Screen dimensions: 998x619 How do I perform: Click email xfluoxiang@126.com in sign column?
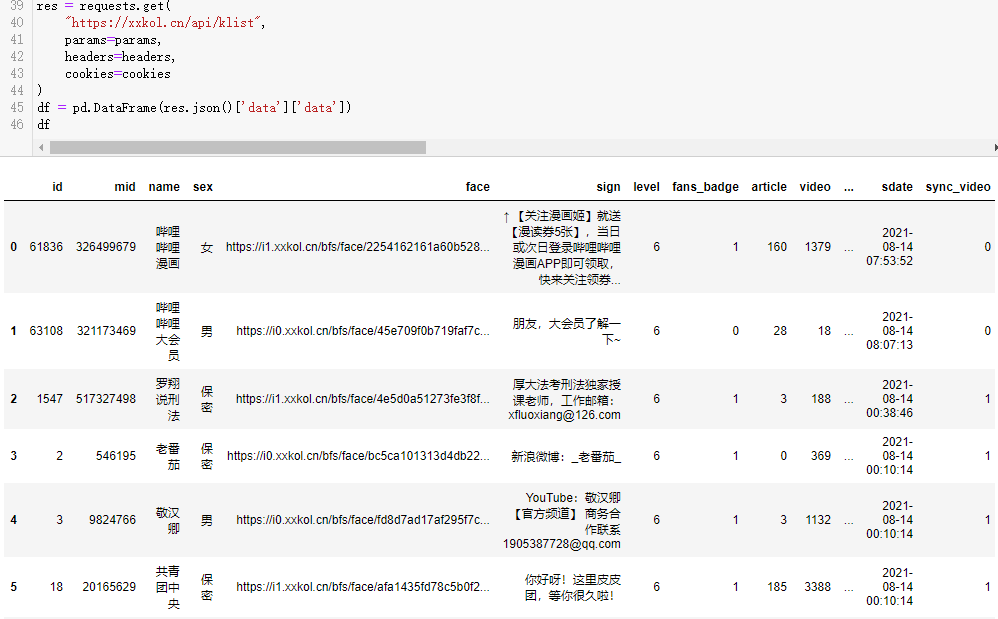564,415
